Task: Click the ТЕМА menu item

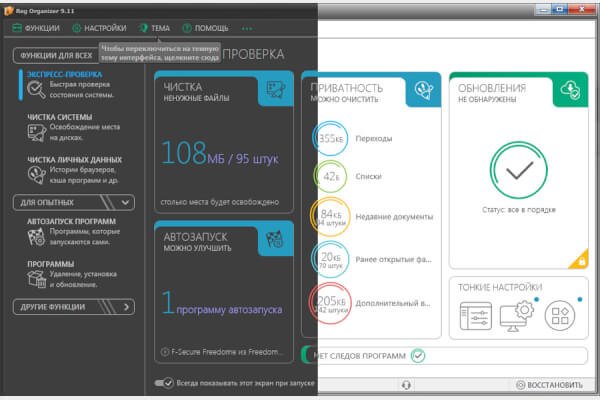Action: 155,28
